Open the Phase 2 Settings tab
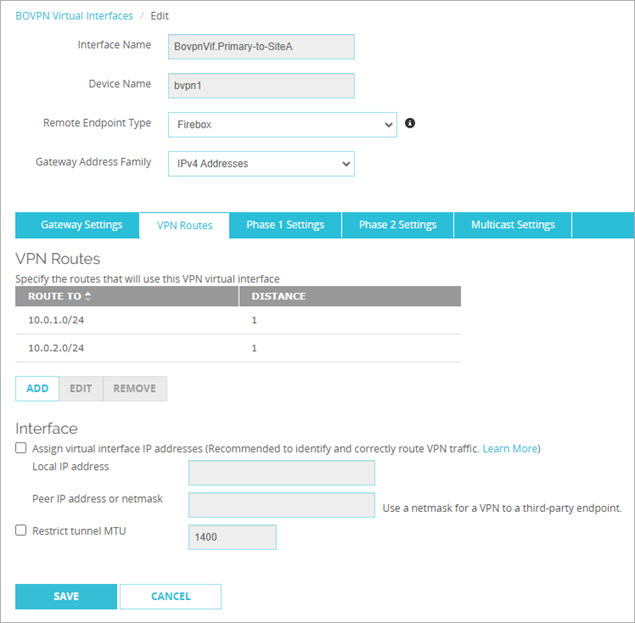This screenshot has height=623, width=635. [x=398, y=225]
